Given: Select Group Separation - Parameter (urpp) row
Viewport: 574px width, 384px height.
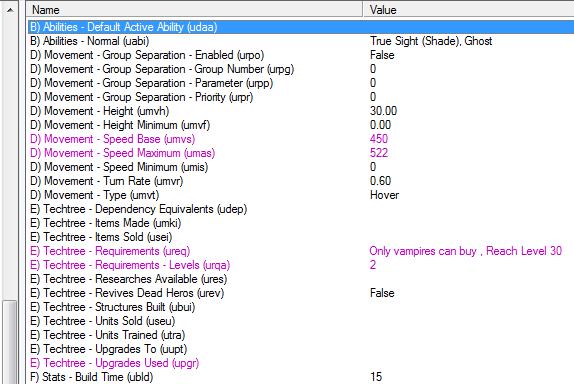Looking at the screenshot, I should pos(301,83).
